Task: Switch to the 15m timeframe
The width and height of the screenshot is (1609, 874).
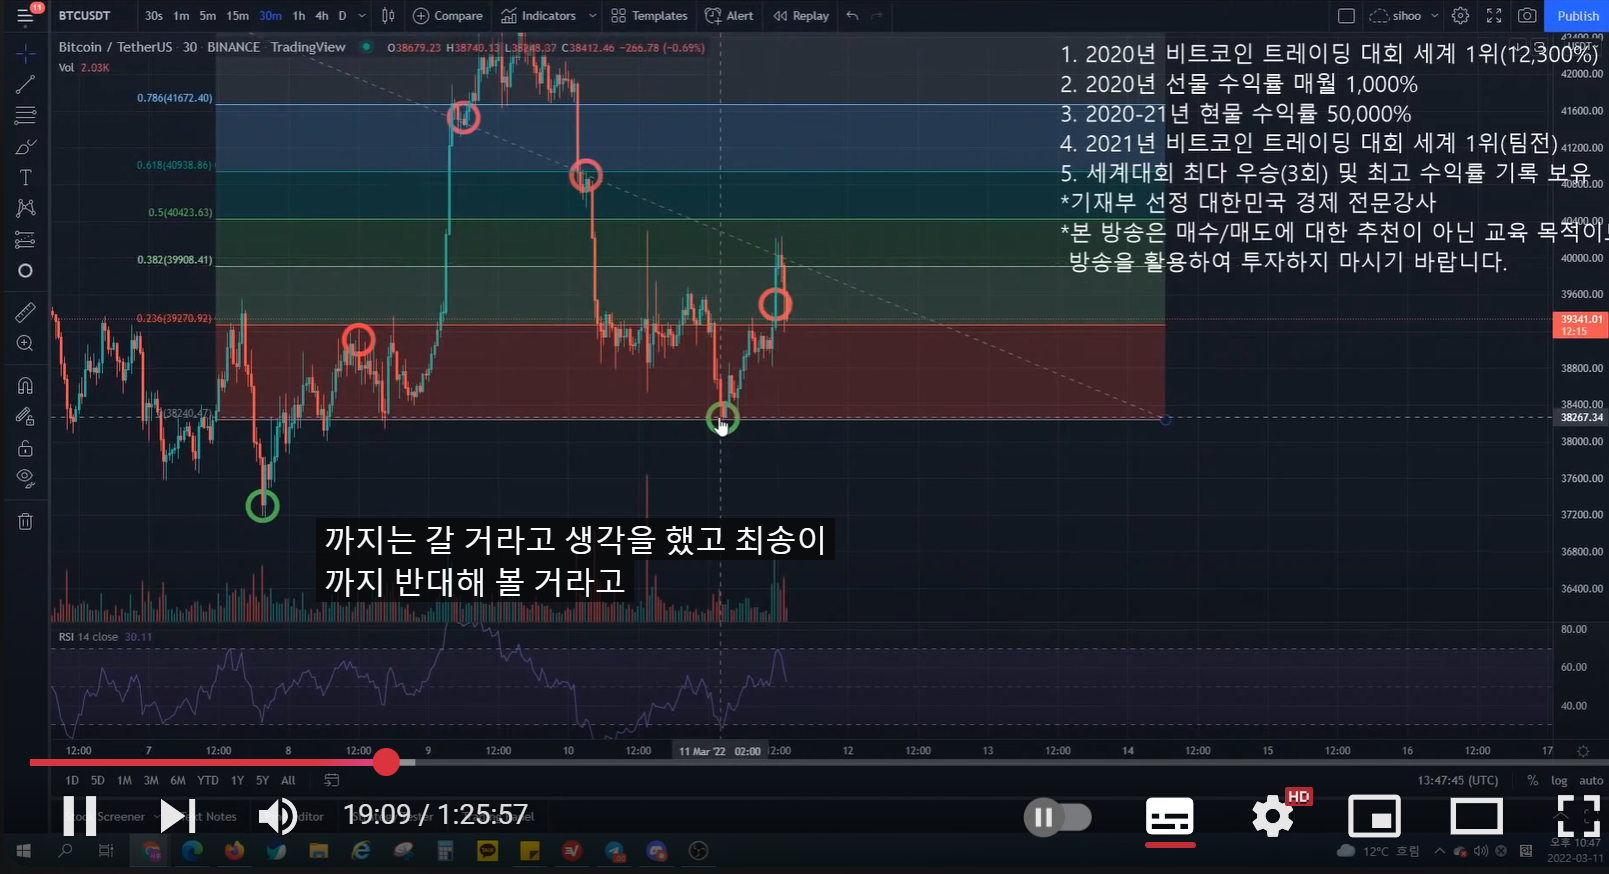Action: tap(237, 15)
